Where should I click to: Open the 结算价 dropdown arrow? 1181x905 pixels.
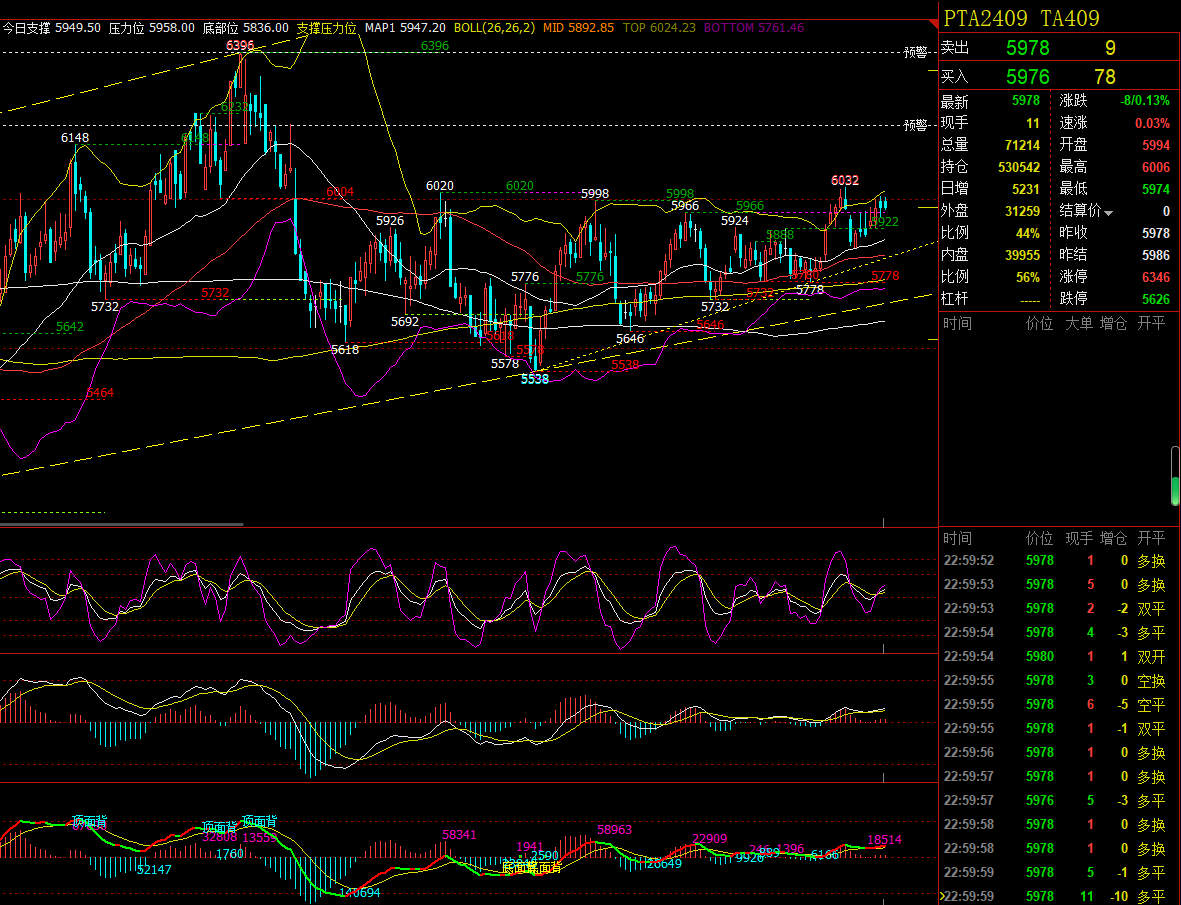[x=1109, y=213]
